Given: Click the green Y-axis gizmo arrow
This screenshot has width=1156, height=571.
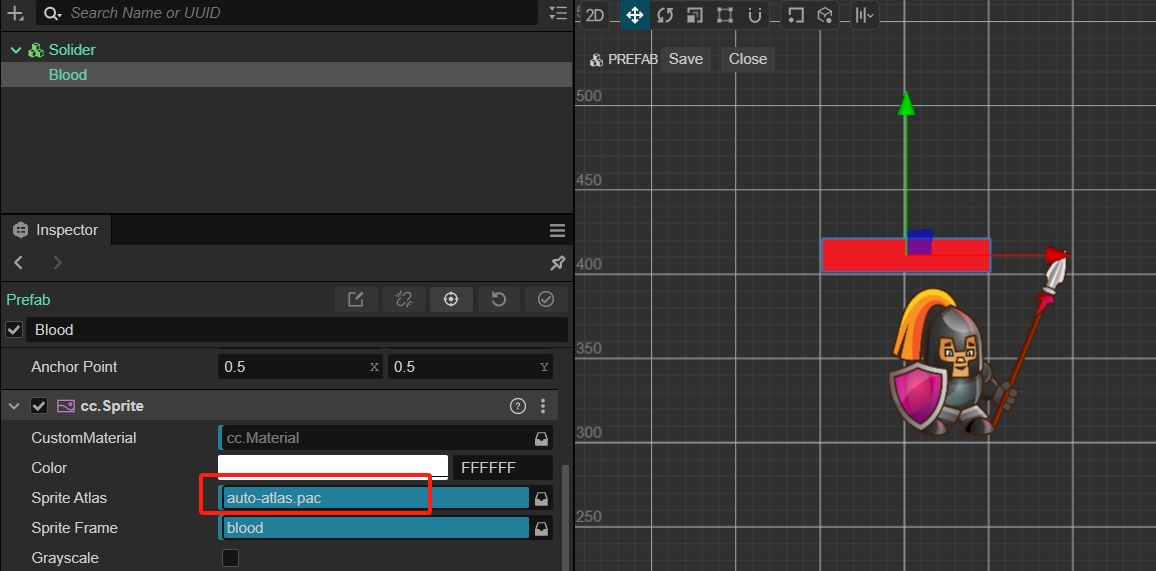Looking at the screenshot, I should [x=906, y=103].
